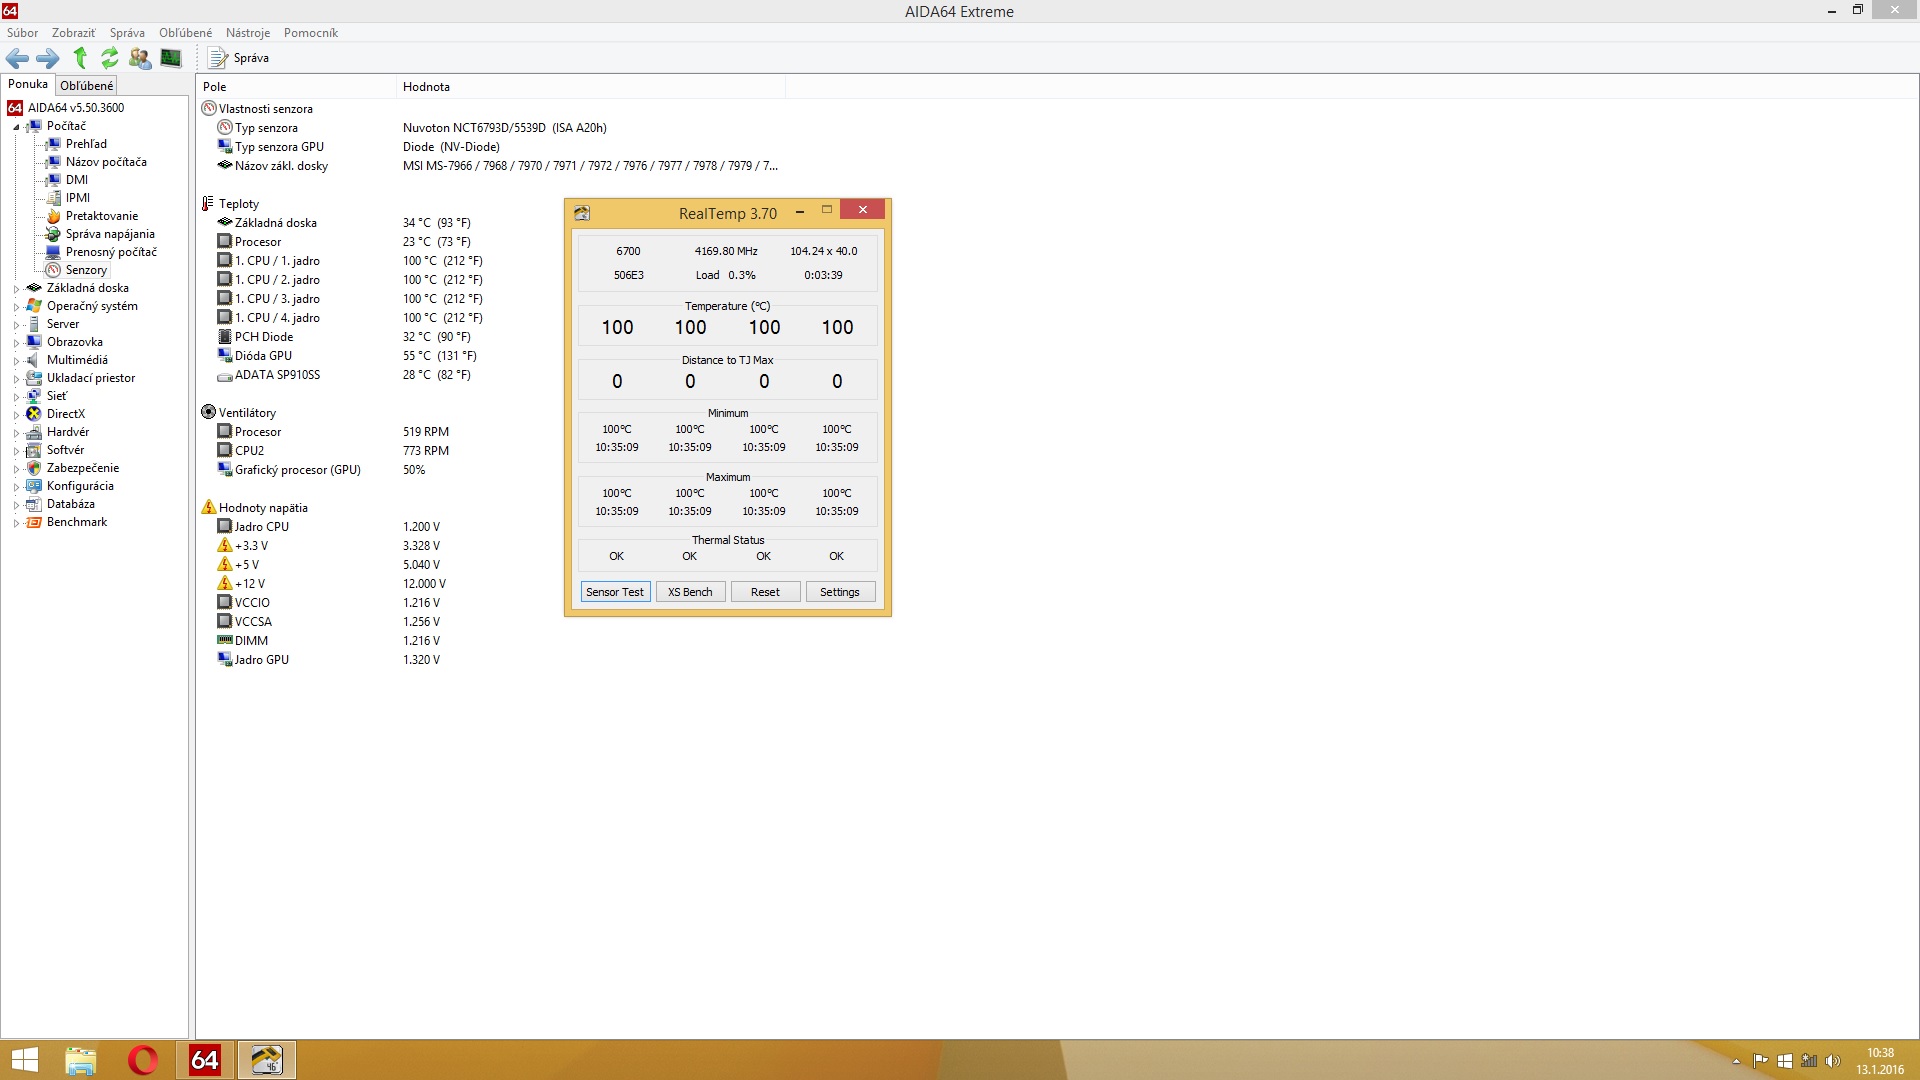Expand the Ukladací priestor tree node

click(x=16, y=379)
